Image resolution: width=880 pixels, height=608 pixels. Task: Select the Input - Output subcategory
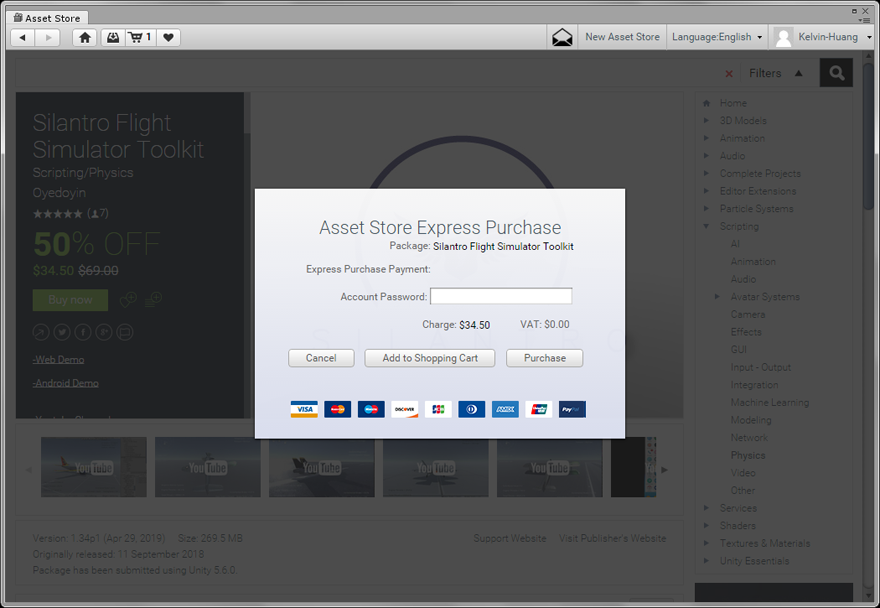point(760,367)
